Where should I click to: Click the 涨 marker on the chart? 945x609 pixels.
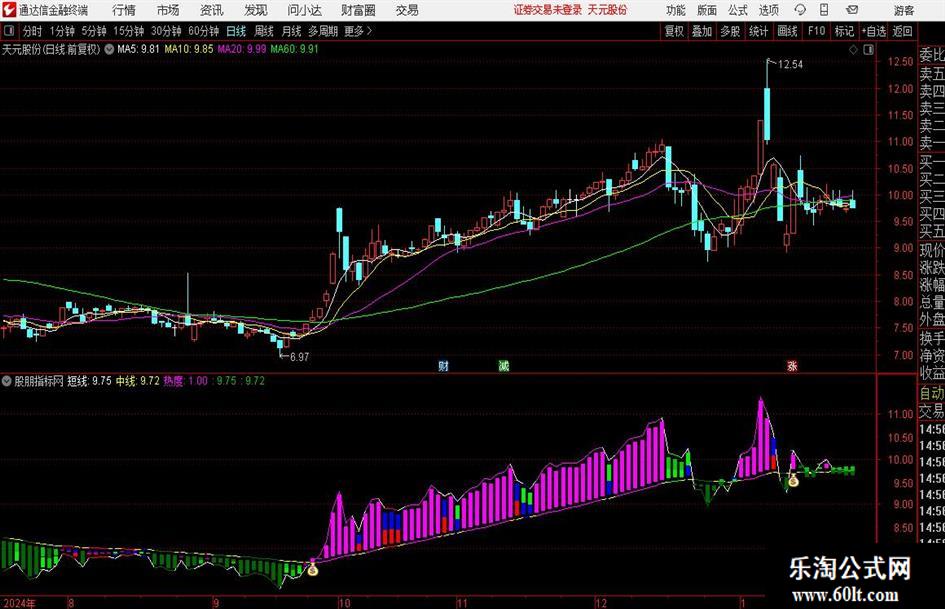point(792,365)
